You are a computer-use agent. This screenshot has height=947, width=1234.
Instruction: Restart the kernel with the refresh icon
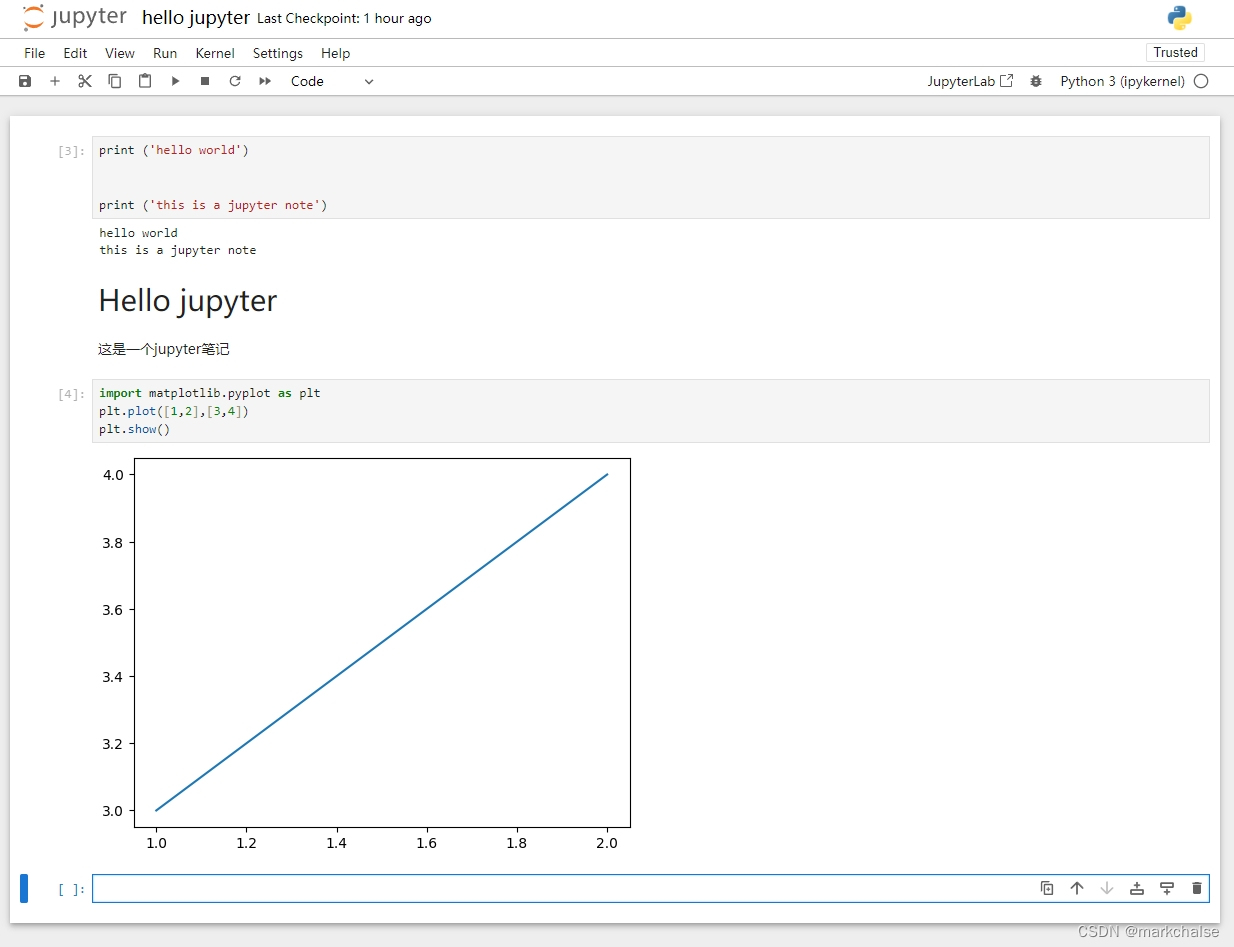pos(235,81)
